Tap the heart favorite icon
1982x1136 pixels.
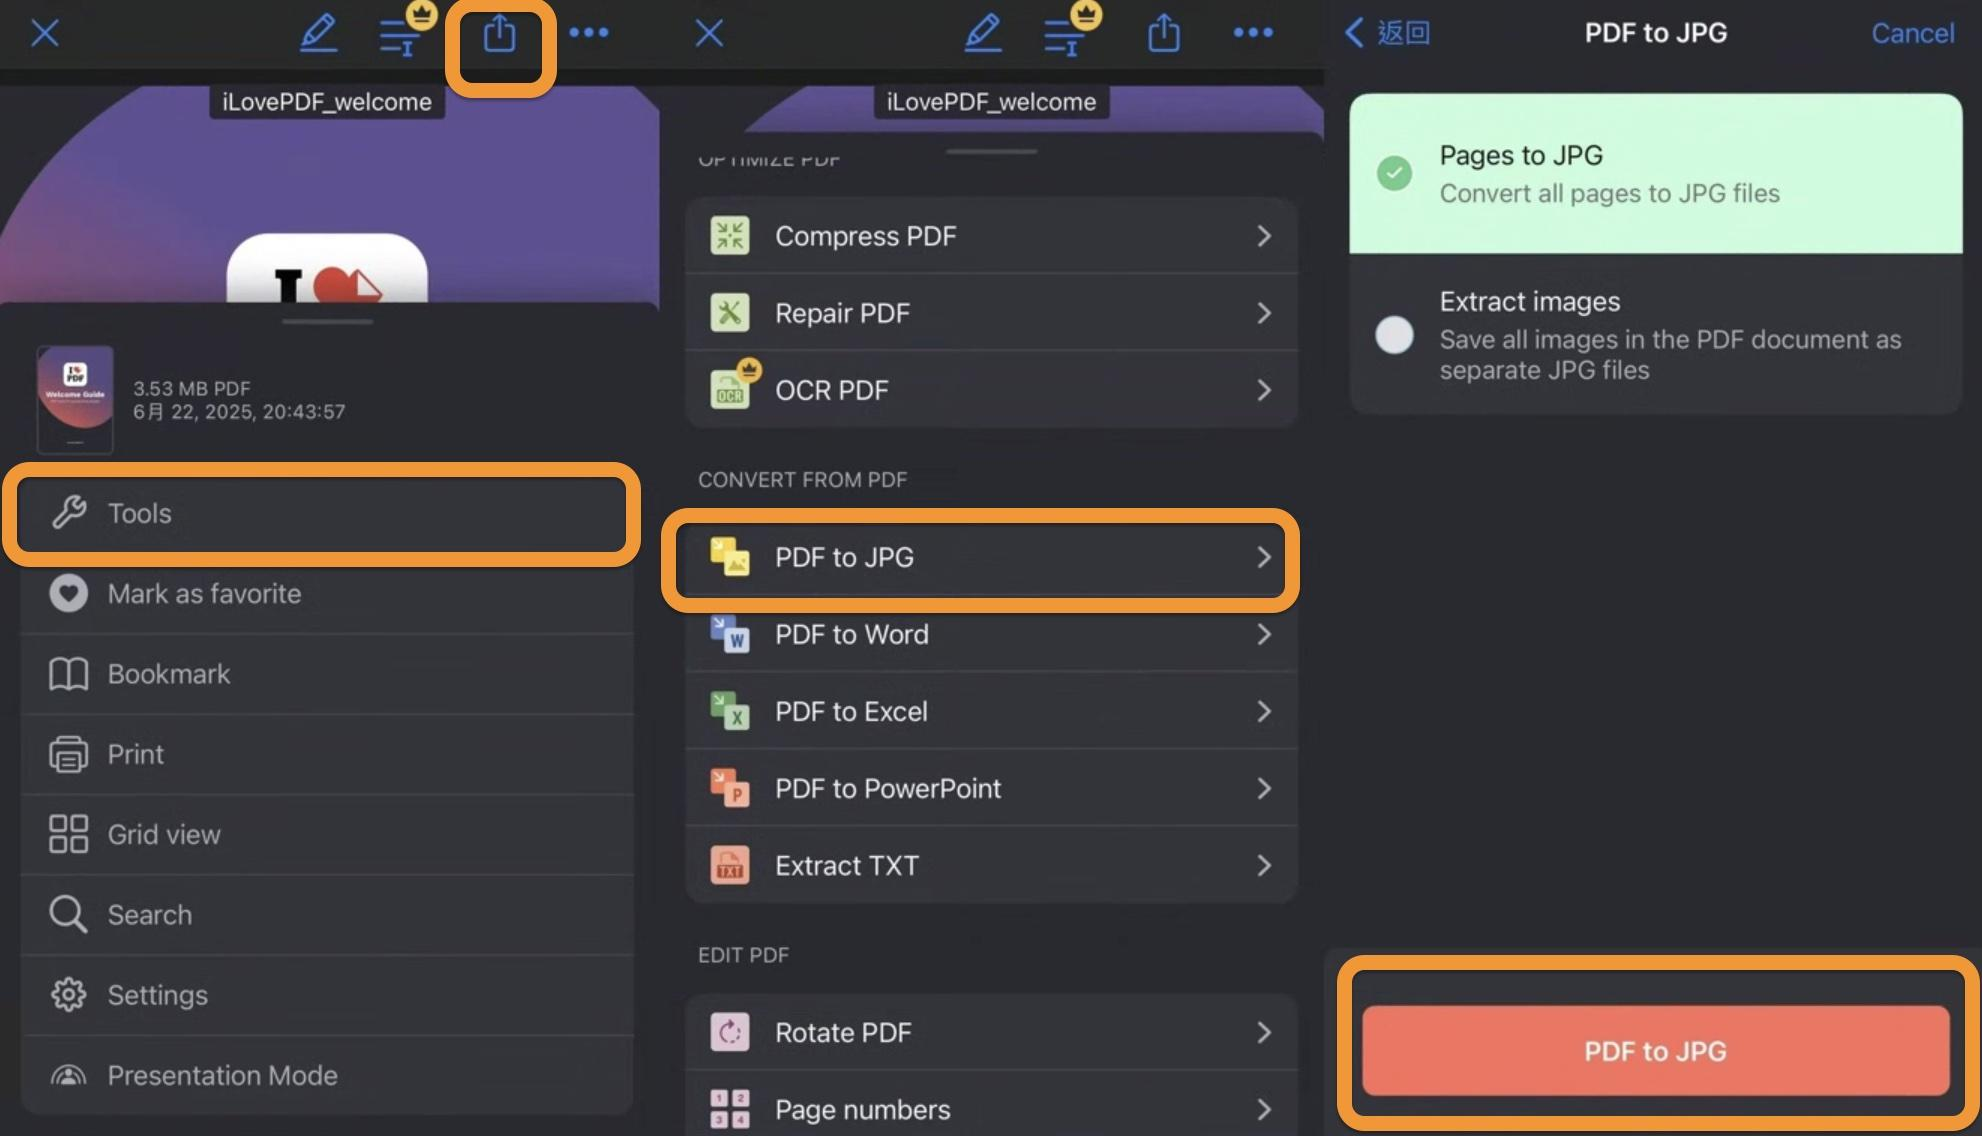point(69,594)
